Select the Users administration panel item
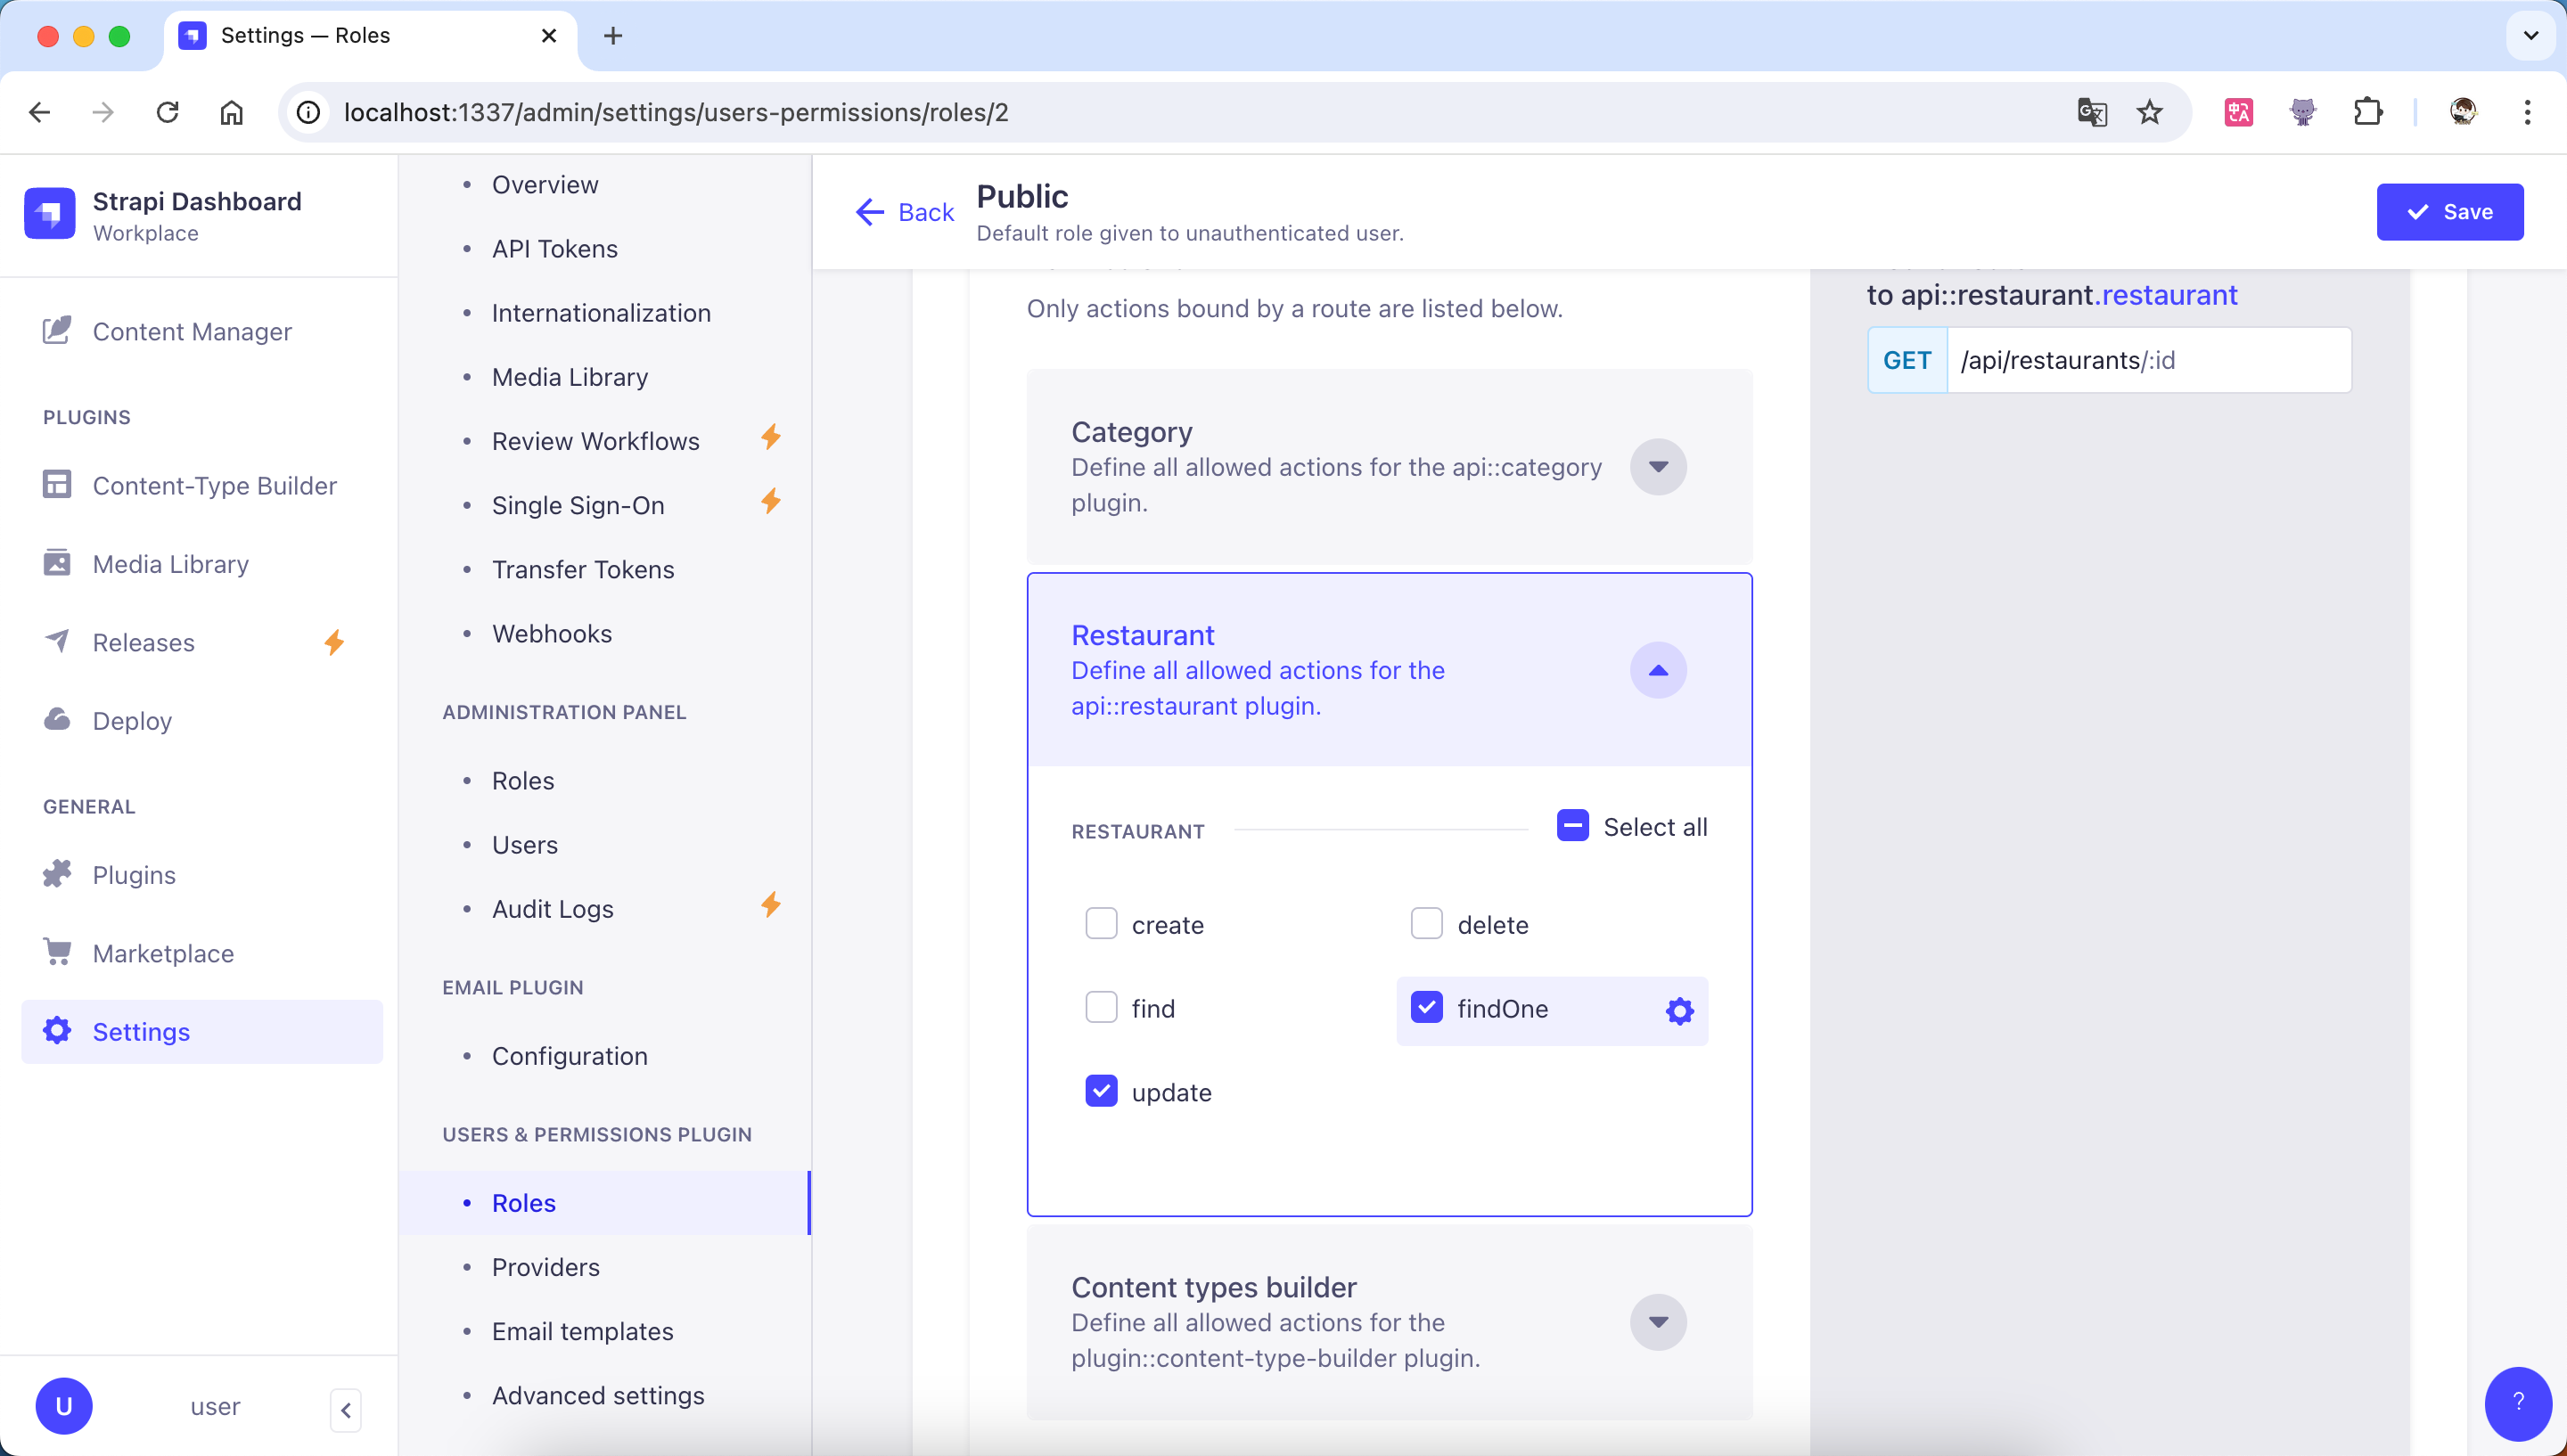The height and width of the screenshot is (1456, 2567). (523, 845)
